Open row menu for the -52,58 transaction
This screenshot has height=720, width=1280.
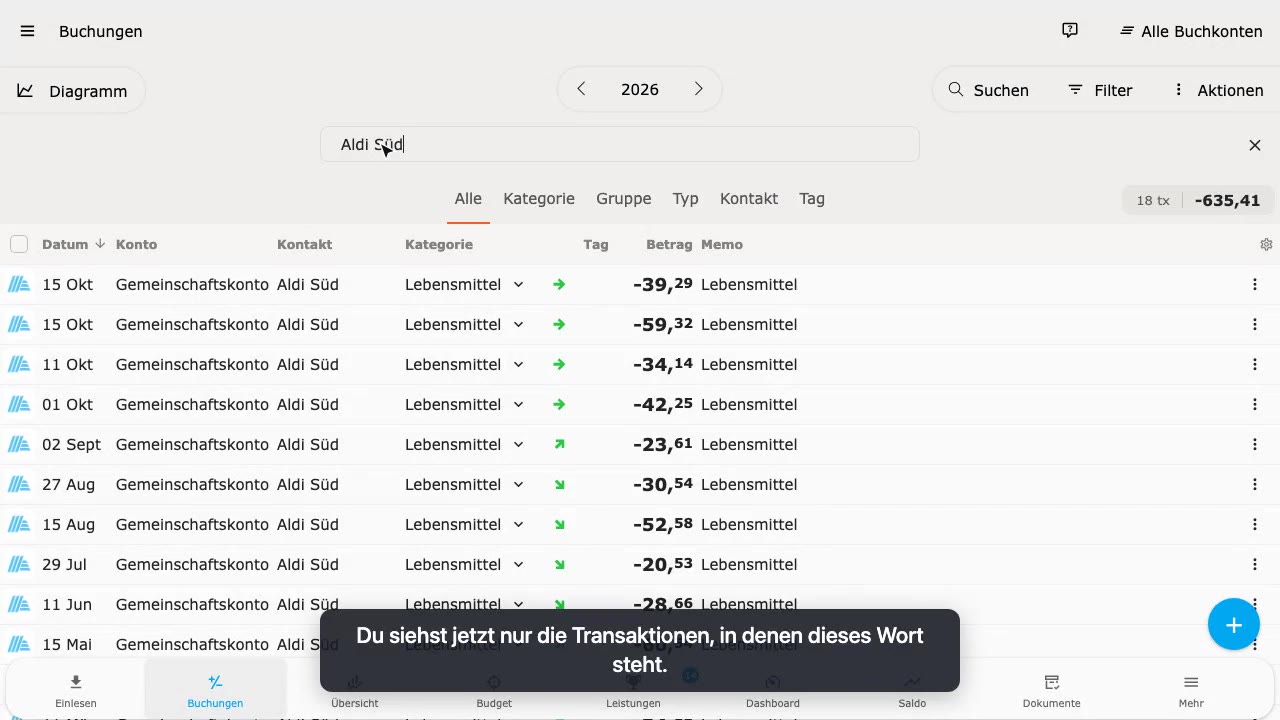[x=1255, y=524]
